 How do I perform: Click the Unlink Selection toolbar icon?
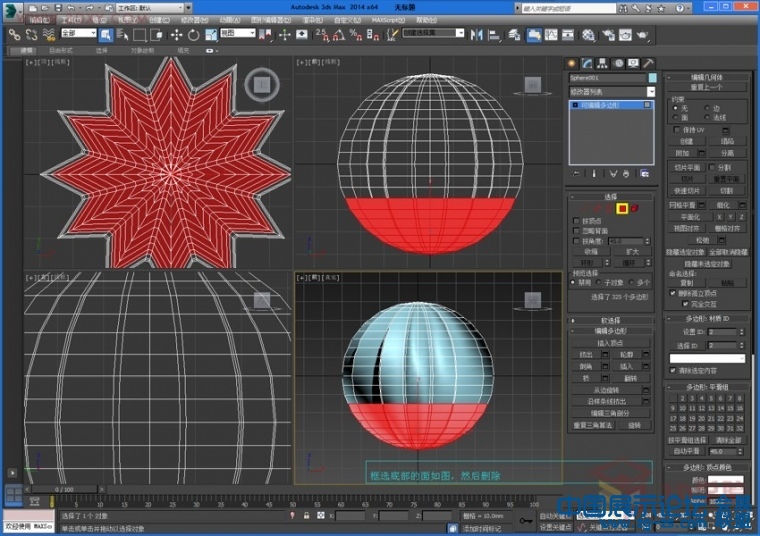coord(32,35)
